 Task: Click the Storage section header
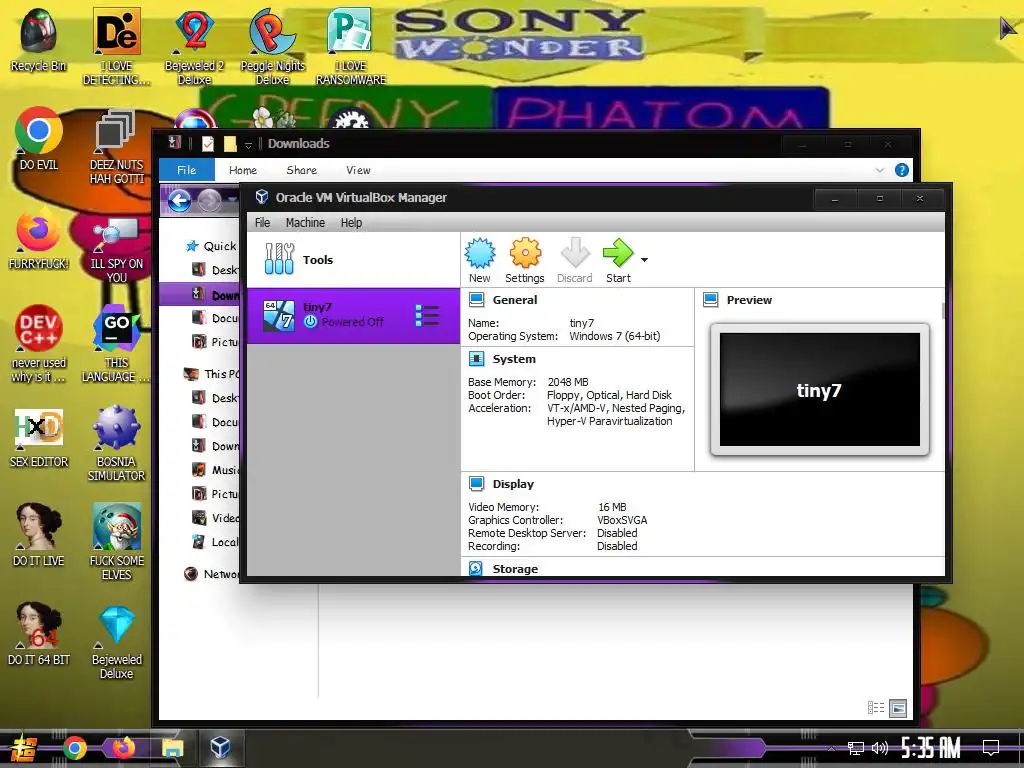tap(515, 569)
